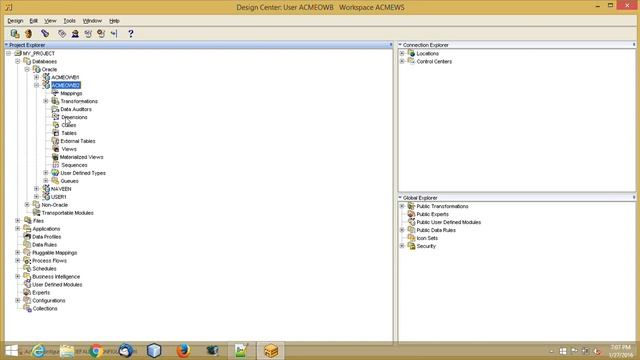Expand the USER1 module
640x360 pixels.
(36, 197)
